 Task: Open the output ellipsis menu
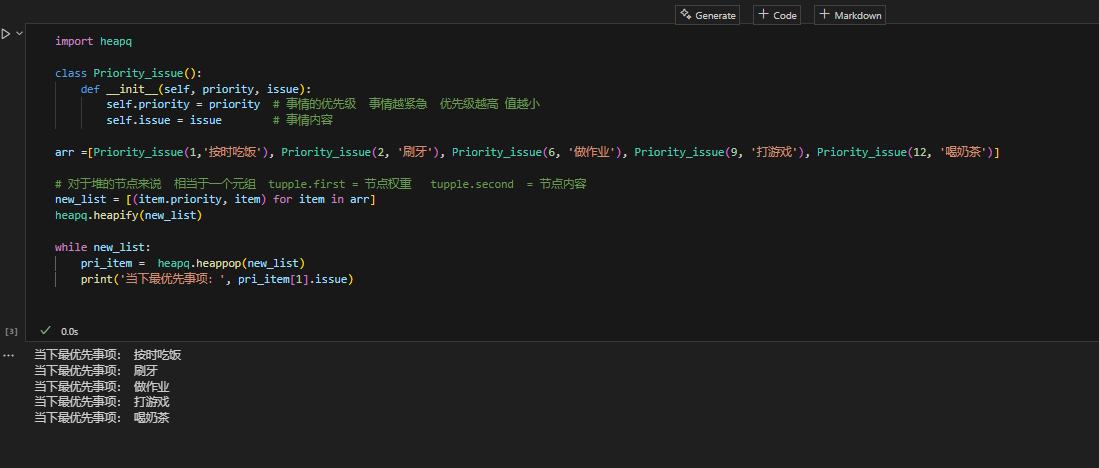[8, 355]
